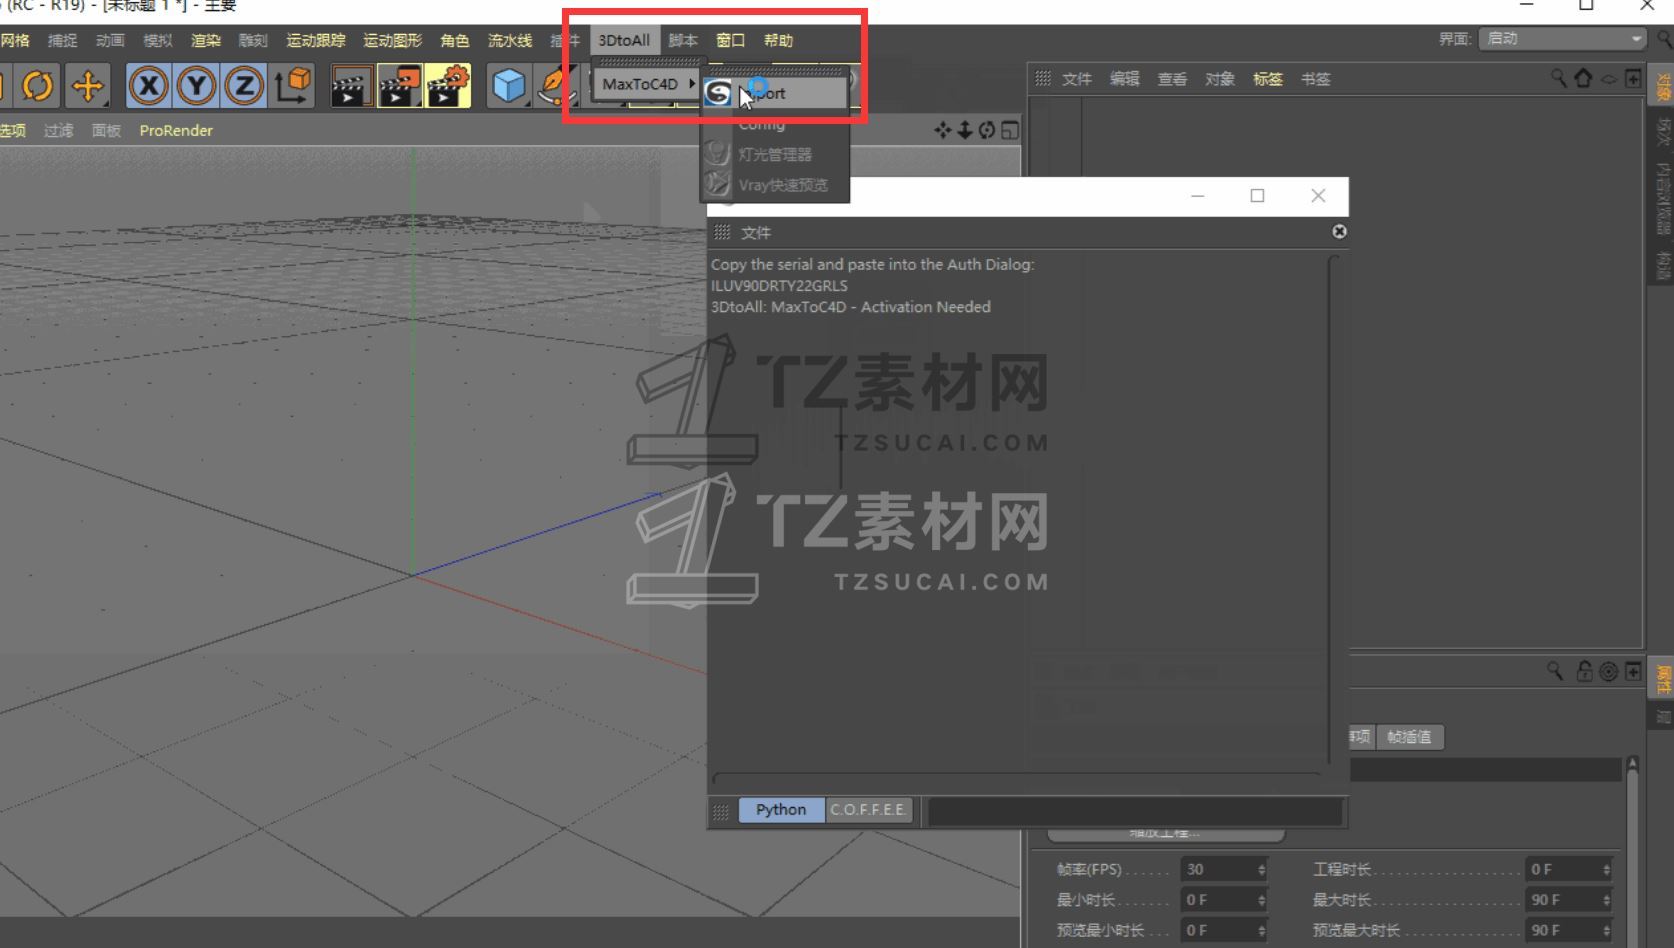The image size is (1674, 948).
Task: Close the console 文件 panel with its X icon
Action: [1339, 232]
